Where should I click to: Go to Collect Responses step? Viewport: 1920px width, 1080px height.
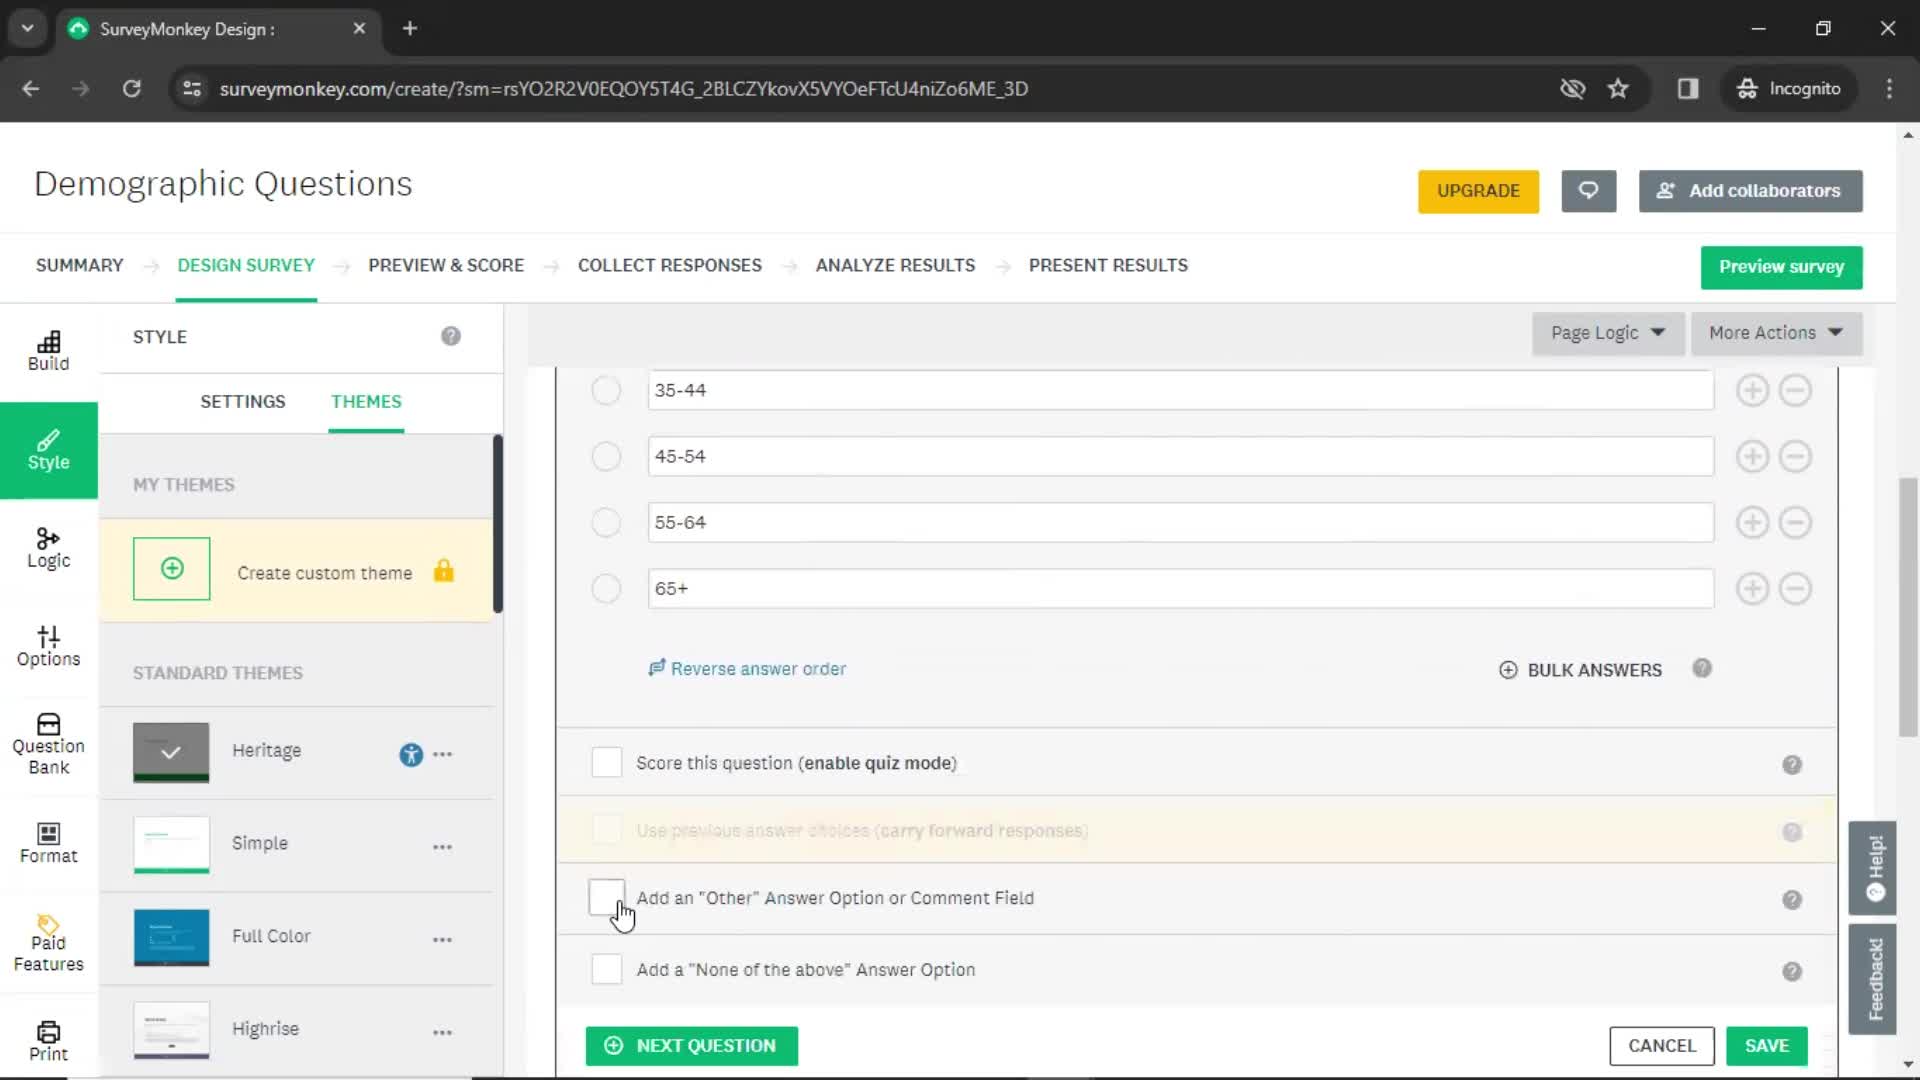pos(670,265)
